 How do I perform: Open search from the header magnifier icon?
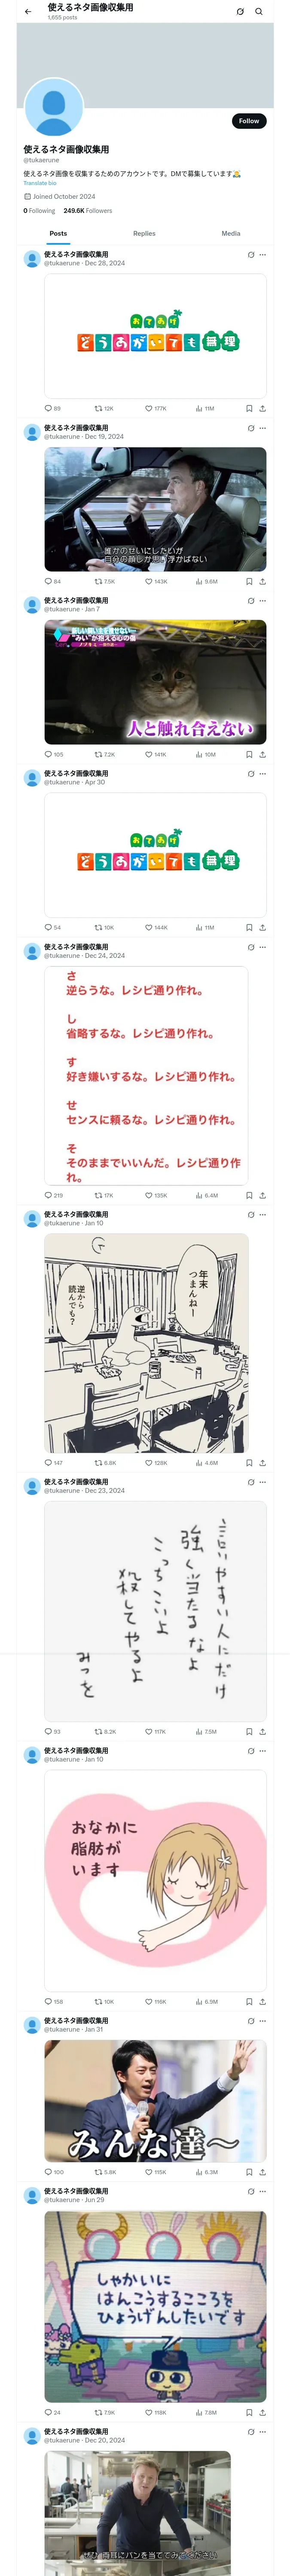click(259, 12)
